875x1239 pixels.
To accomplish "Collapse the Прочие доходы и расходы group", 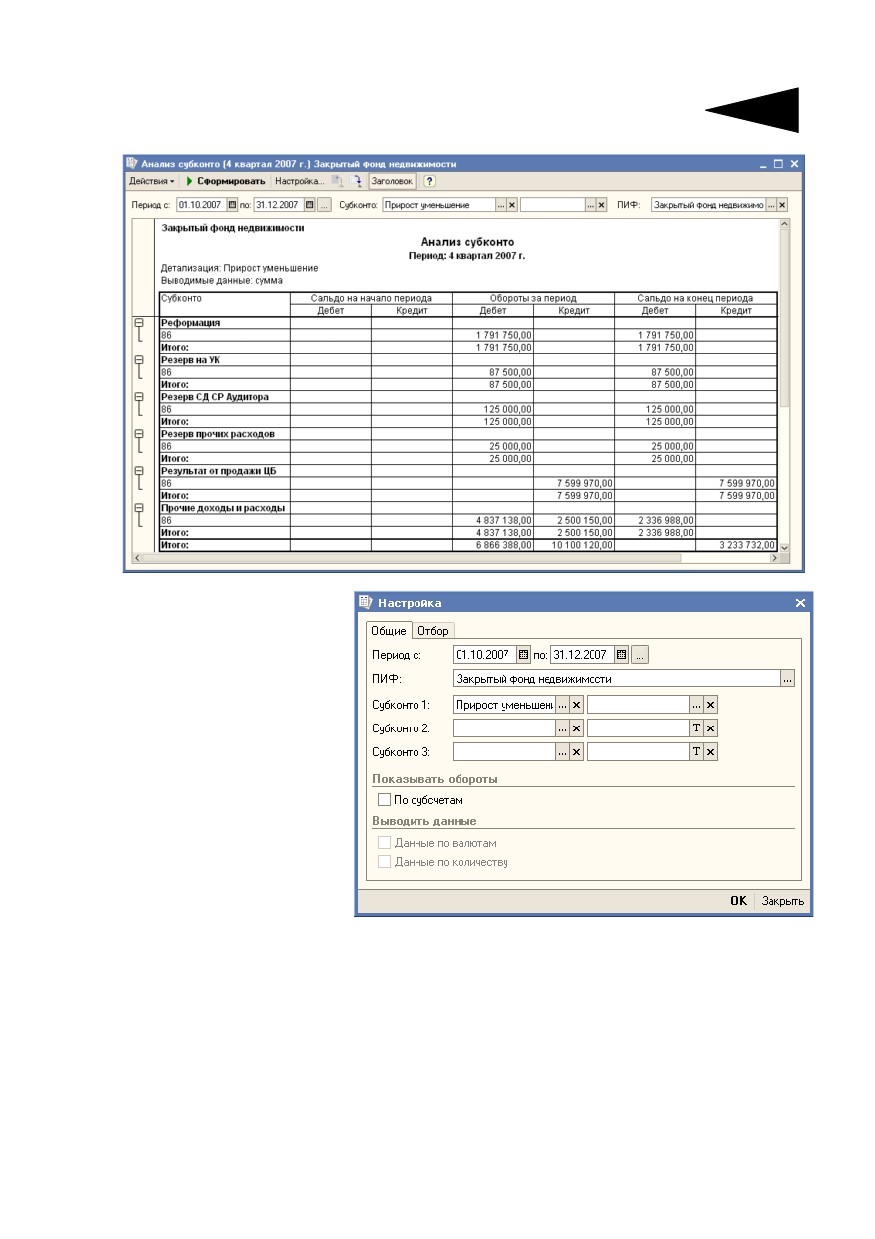I will pos(139,508).
